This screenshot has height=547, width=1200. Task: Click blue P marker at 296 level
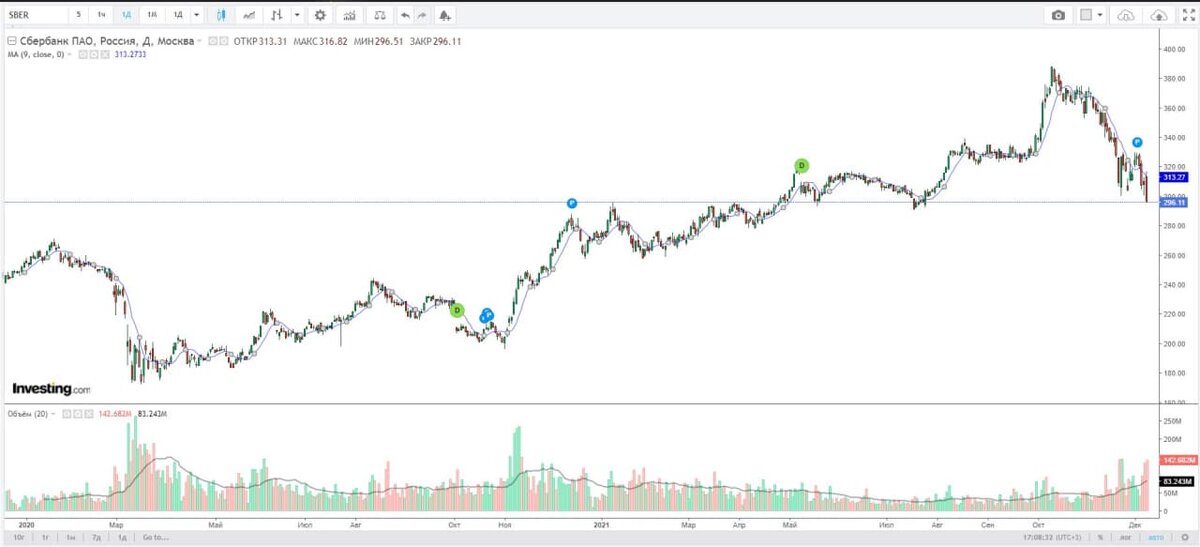(x=572, y=203)
